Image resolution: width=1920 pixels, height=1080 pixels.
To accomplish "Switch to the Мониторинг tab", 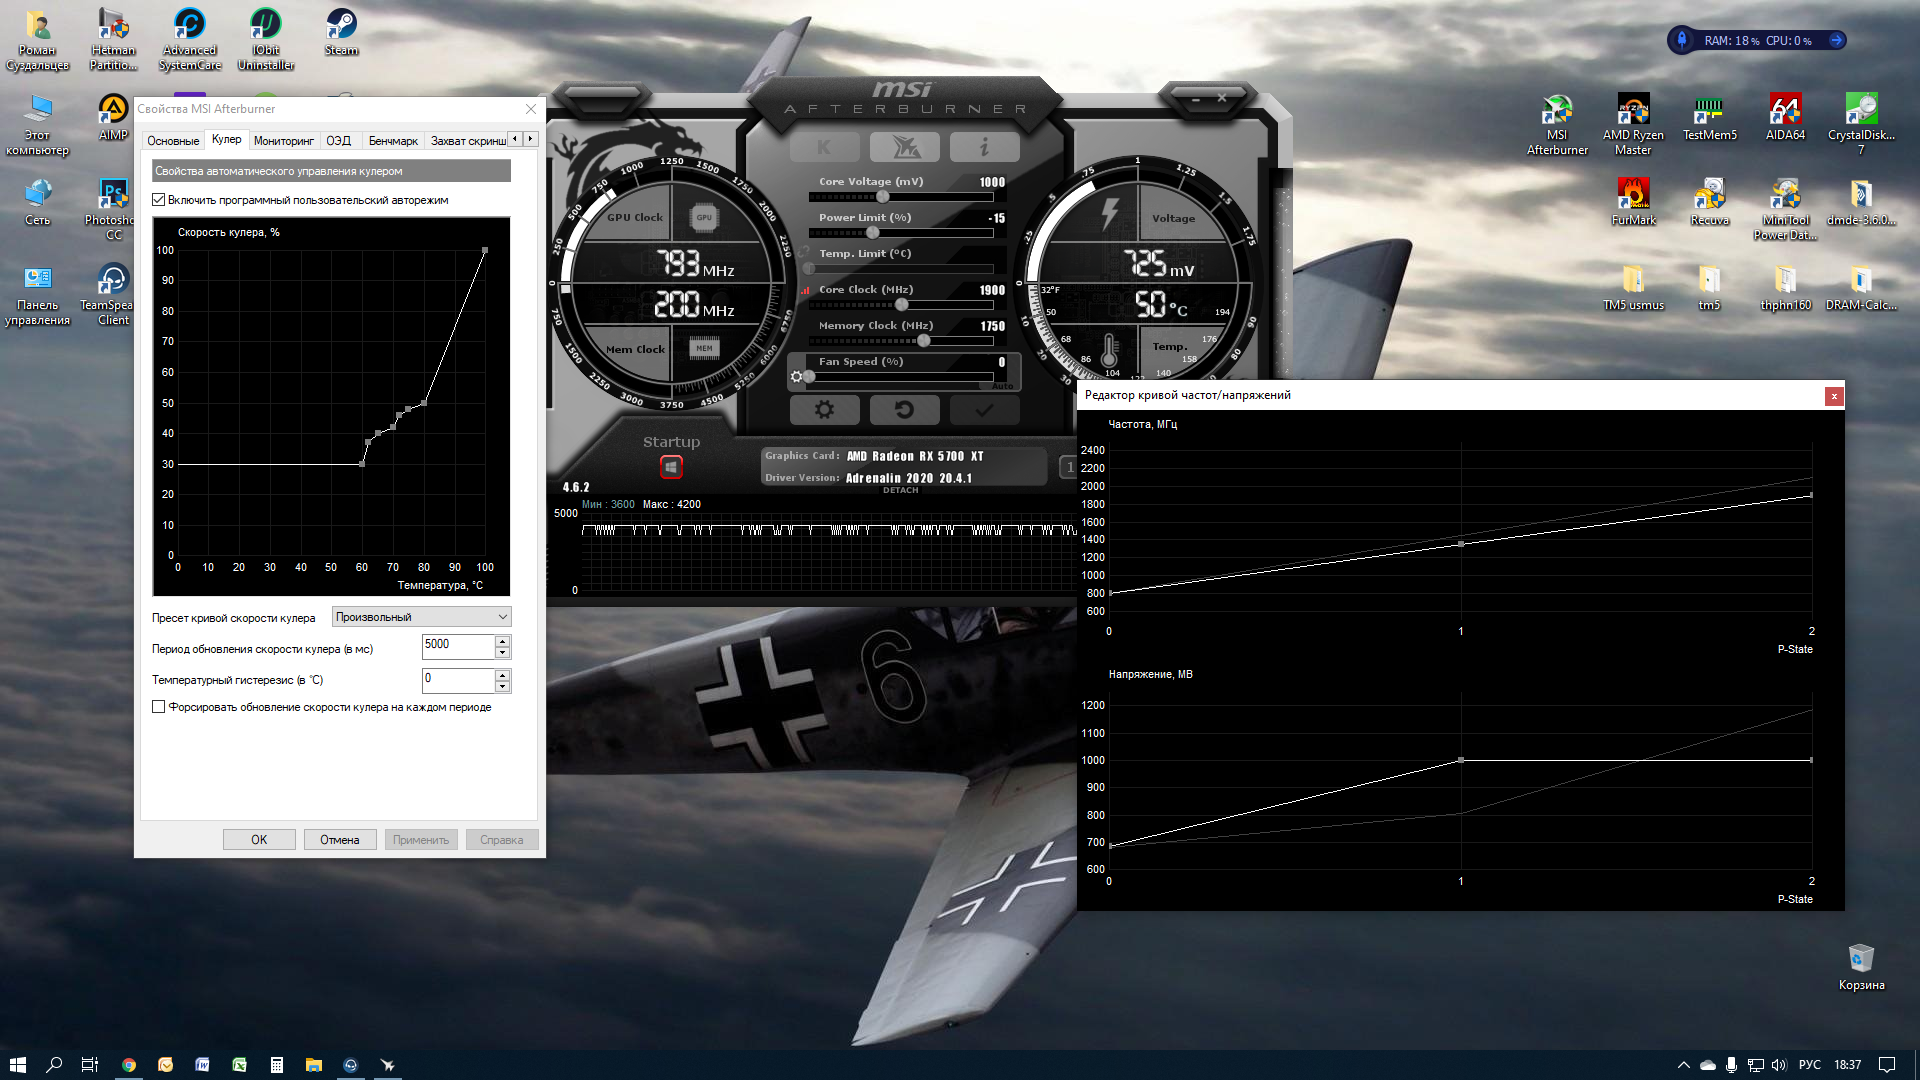I will point(283,141).
